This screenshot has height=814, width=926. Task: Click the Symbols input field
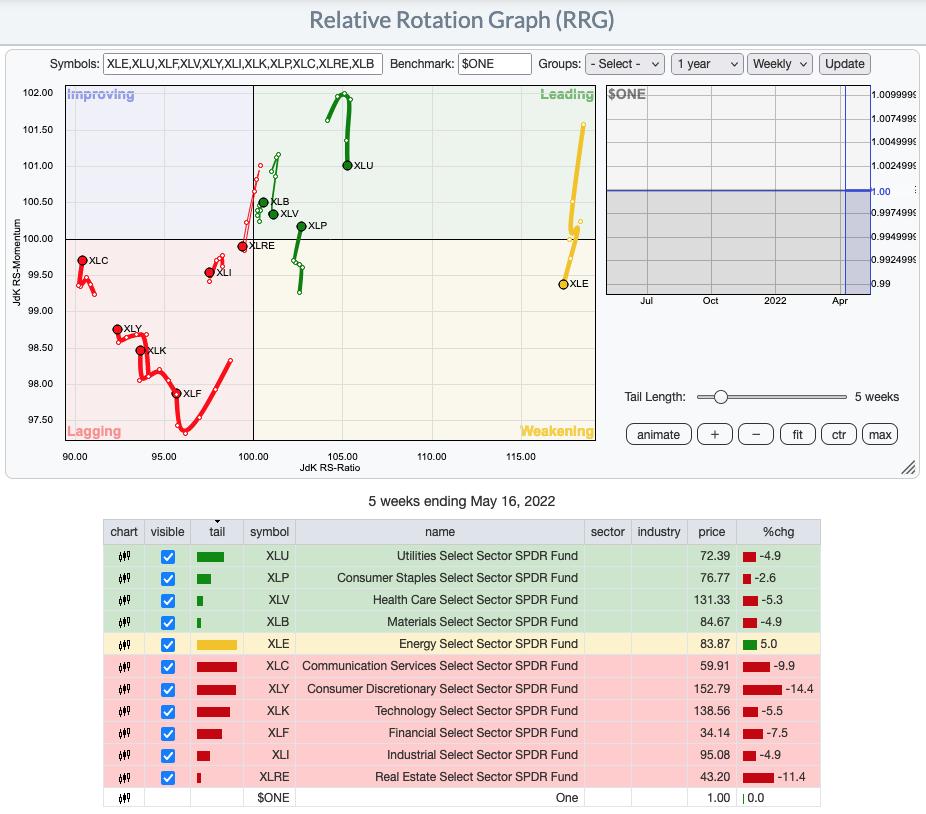[x=243, y=64]
